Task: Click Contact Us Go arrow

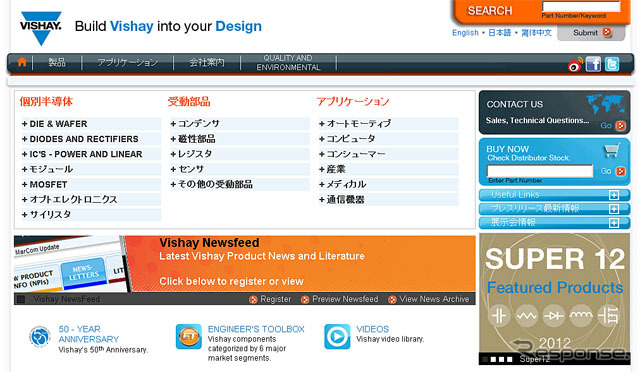Action: 620,126
